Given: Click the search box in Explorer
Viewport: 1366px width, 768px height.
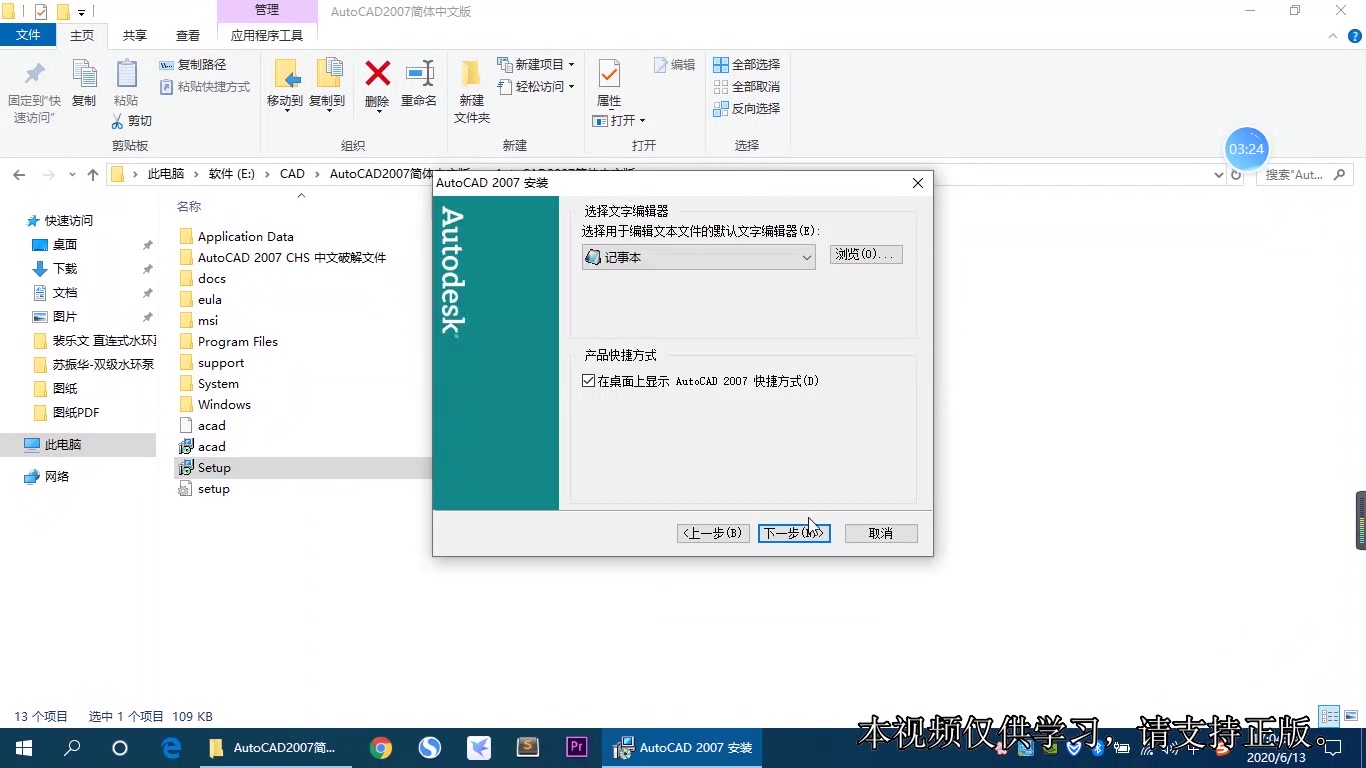Looking at the screenshot, I should pyautogui.click(x=1305, y=174).
